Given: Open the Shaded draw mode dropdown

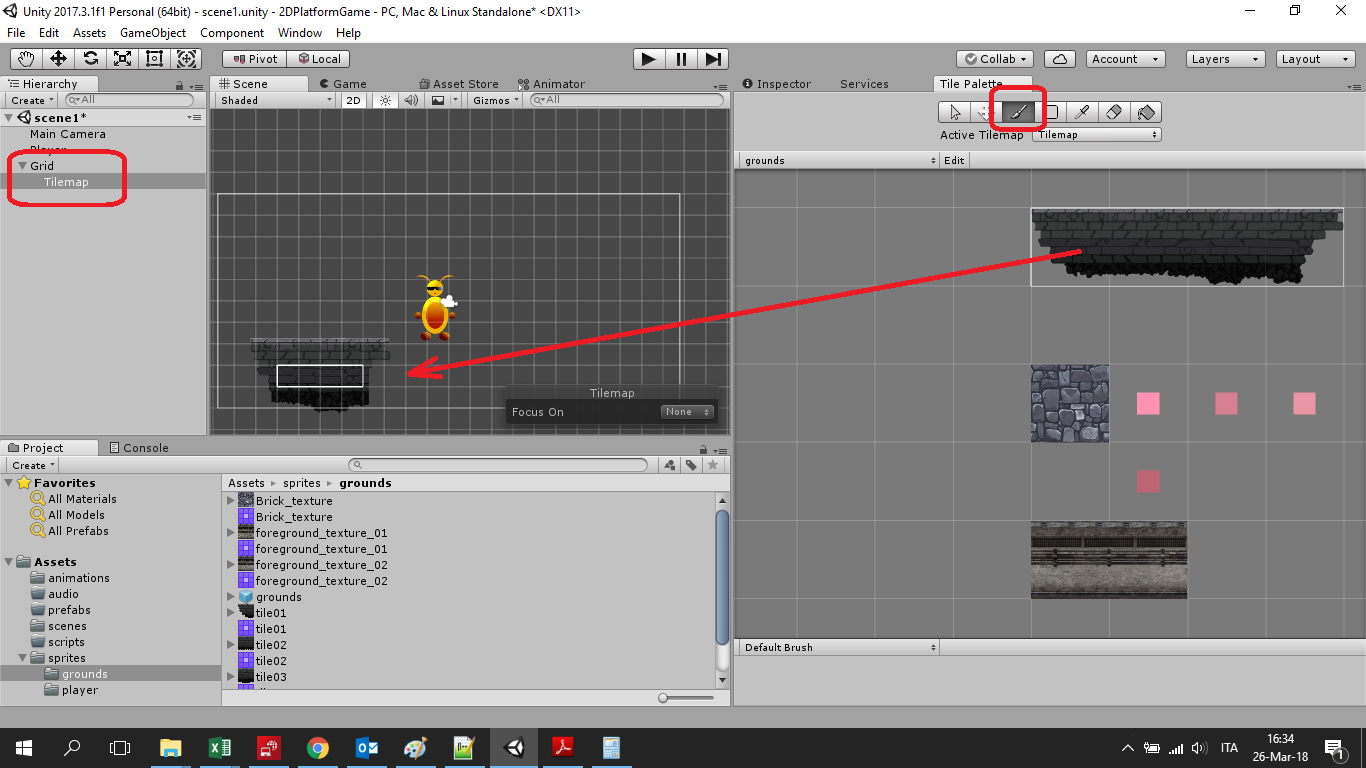Looking at the screenshot, I should pos(275,100).
